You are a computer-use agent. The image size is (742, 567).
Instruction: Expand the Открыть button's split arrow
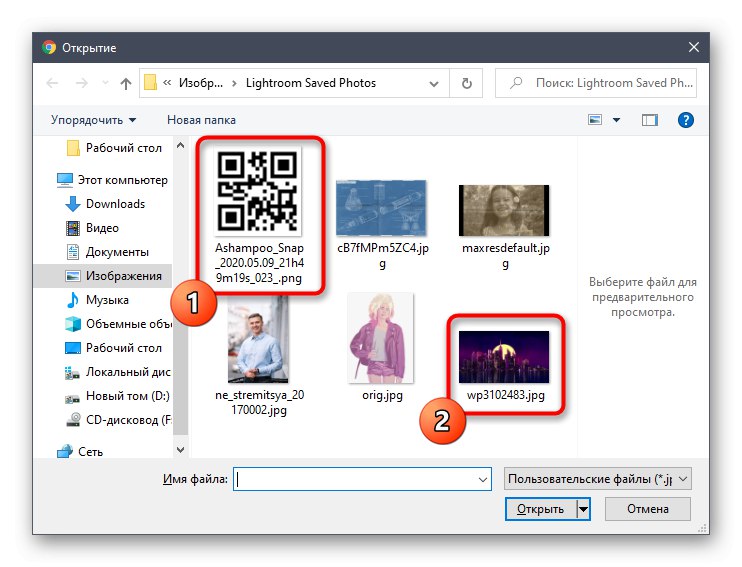click(583, 509)
